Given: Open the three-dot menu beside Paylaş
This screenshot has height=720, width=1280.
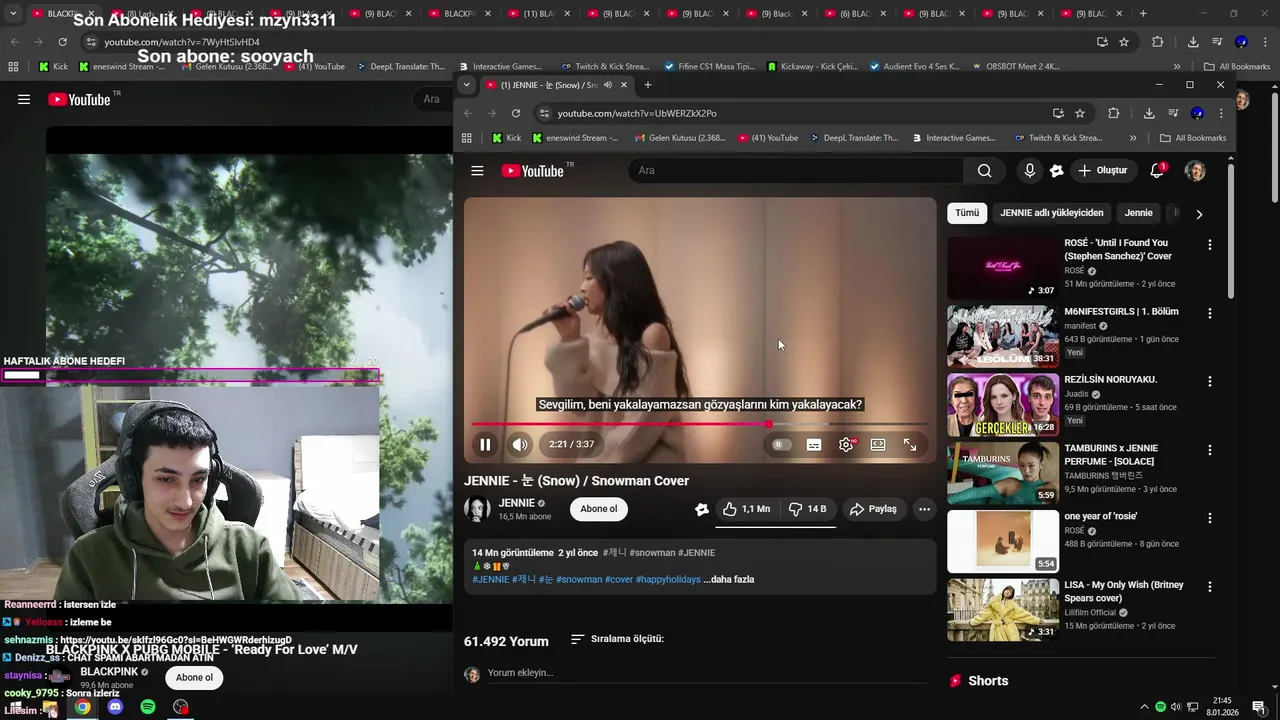Looking at the screenshot, I should tap(924, 509).
